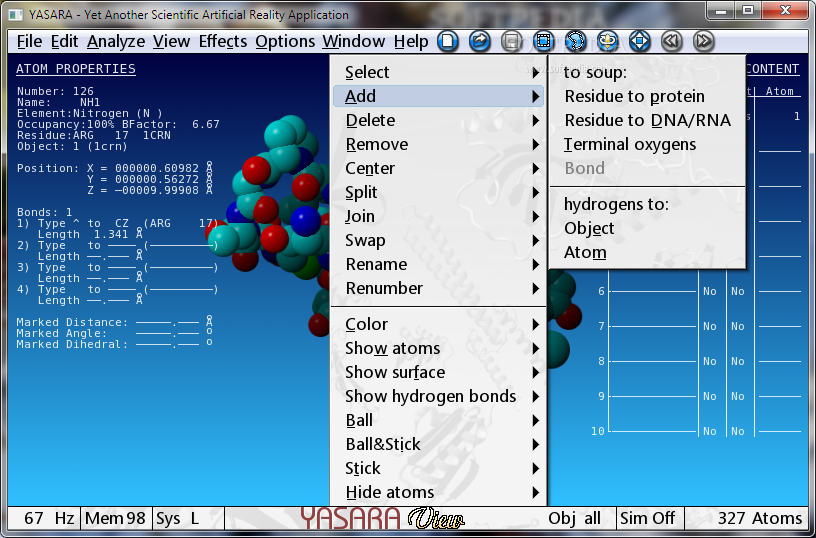The height and width of the screenshot is (538, 816).
Task: Click the blue nitrogen atom sphere in molecule
Action: (306, 221)
